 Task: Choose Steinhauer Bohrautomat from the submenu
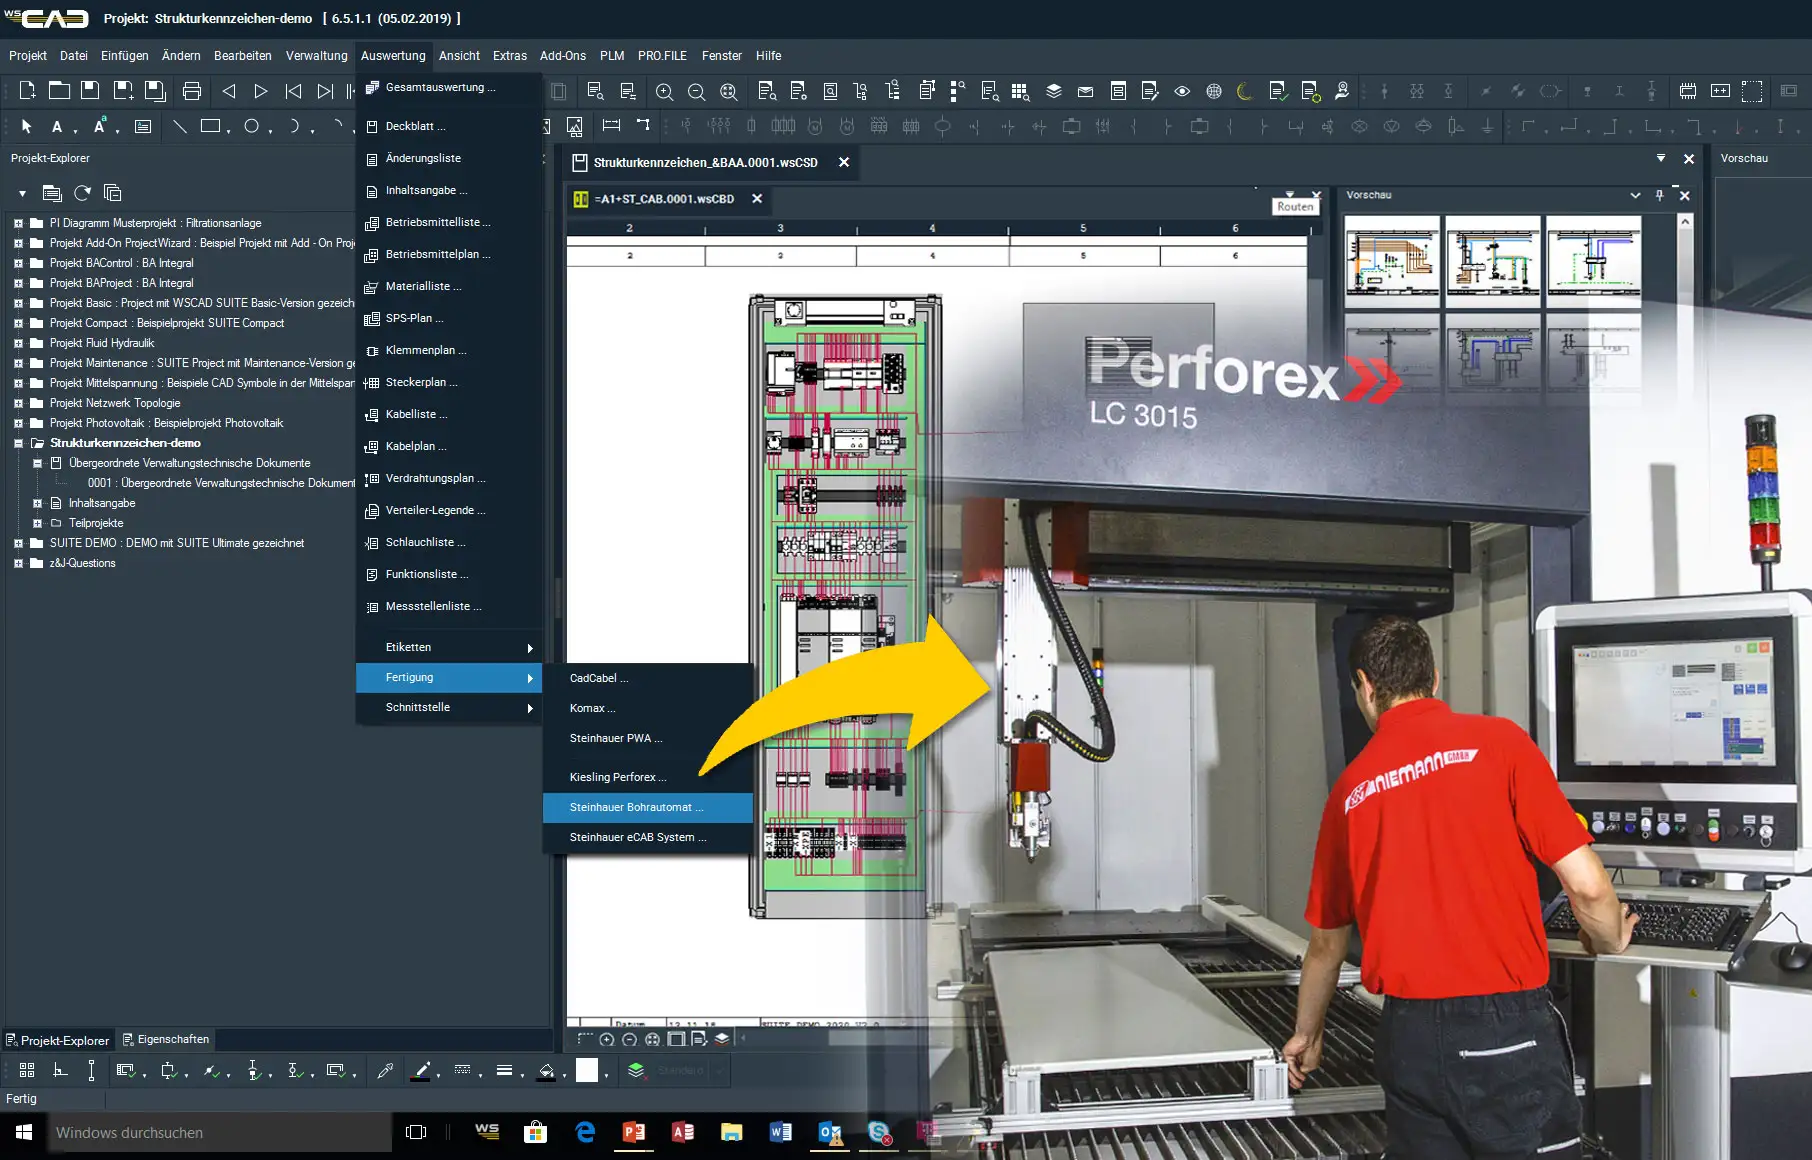tap(648, 807)
